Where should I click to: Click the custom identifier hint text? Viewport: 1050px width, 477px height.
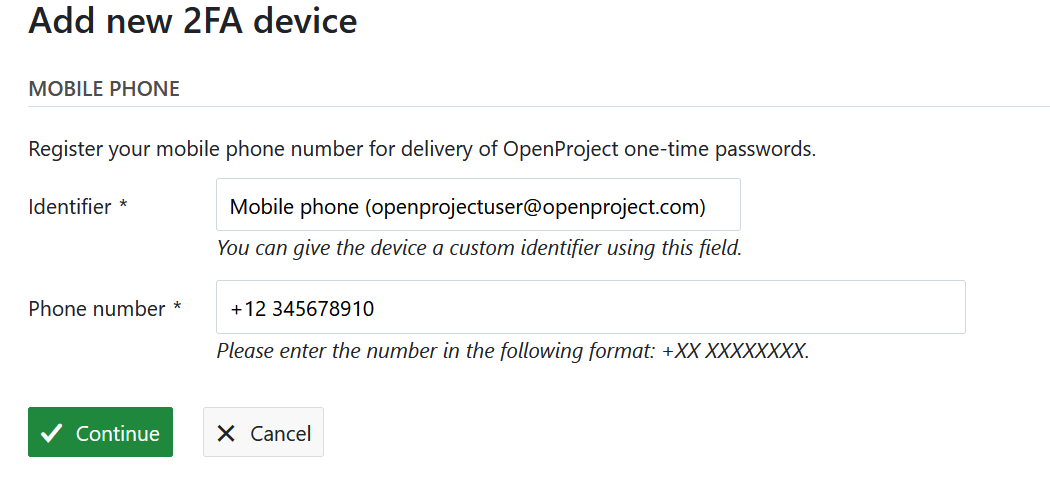click(479, 248)
